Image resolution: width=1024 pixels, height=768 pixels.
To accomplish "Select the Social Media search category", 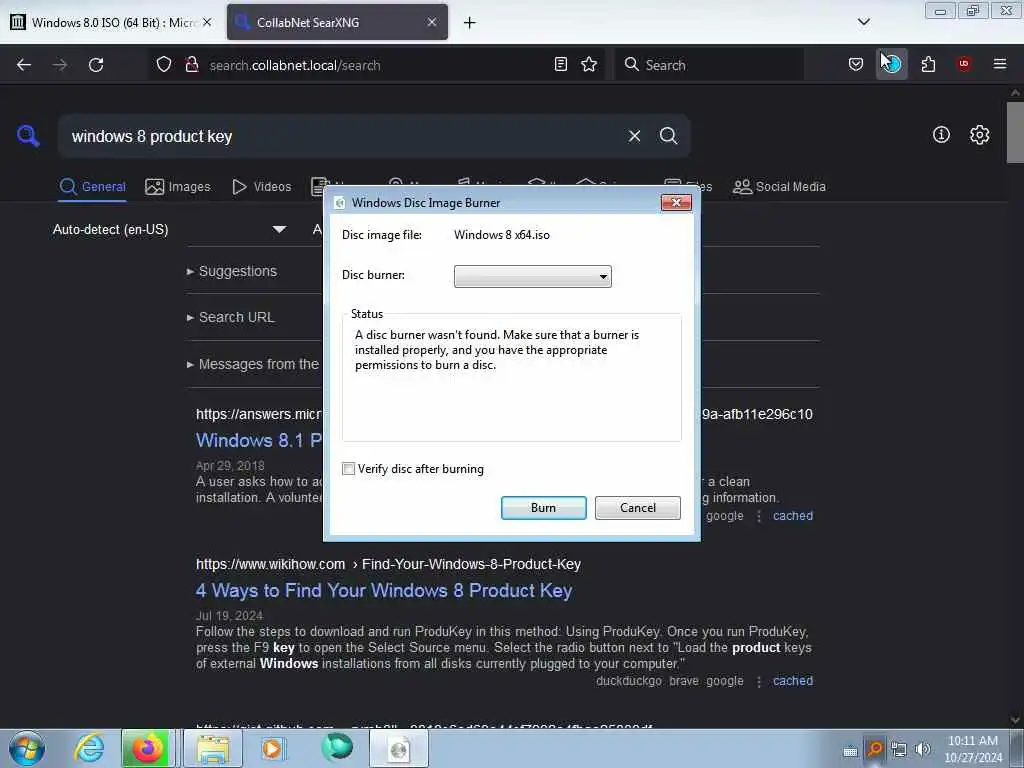I will coord(779,187).
